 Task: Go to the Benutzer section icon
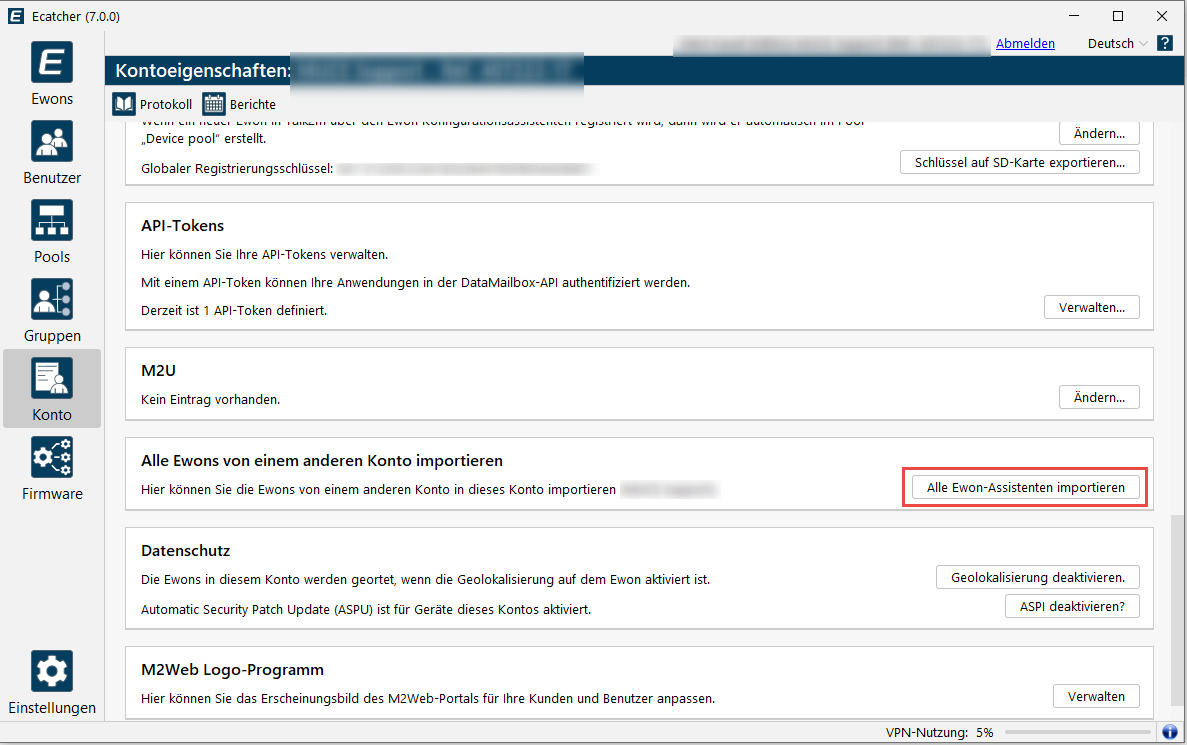pos(52,142)
